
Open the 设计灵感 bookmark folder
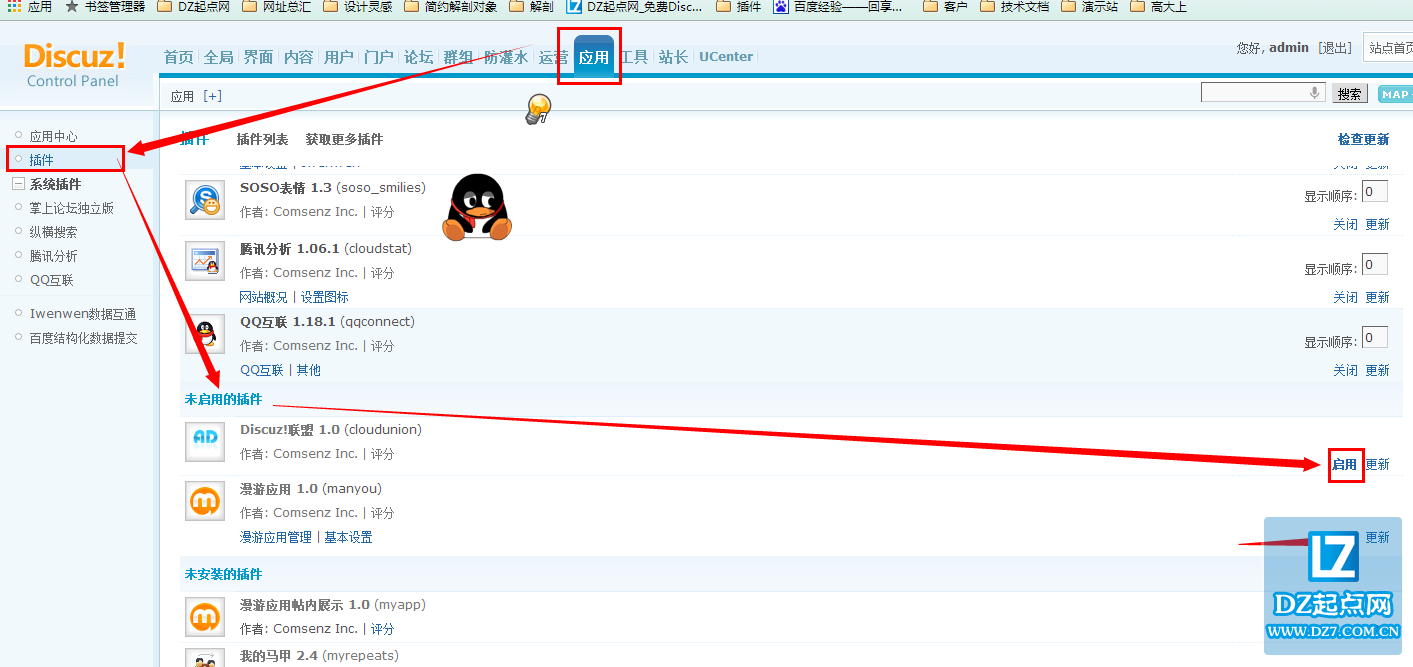click(358, 6)
